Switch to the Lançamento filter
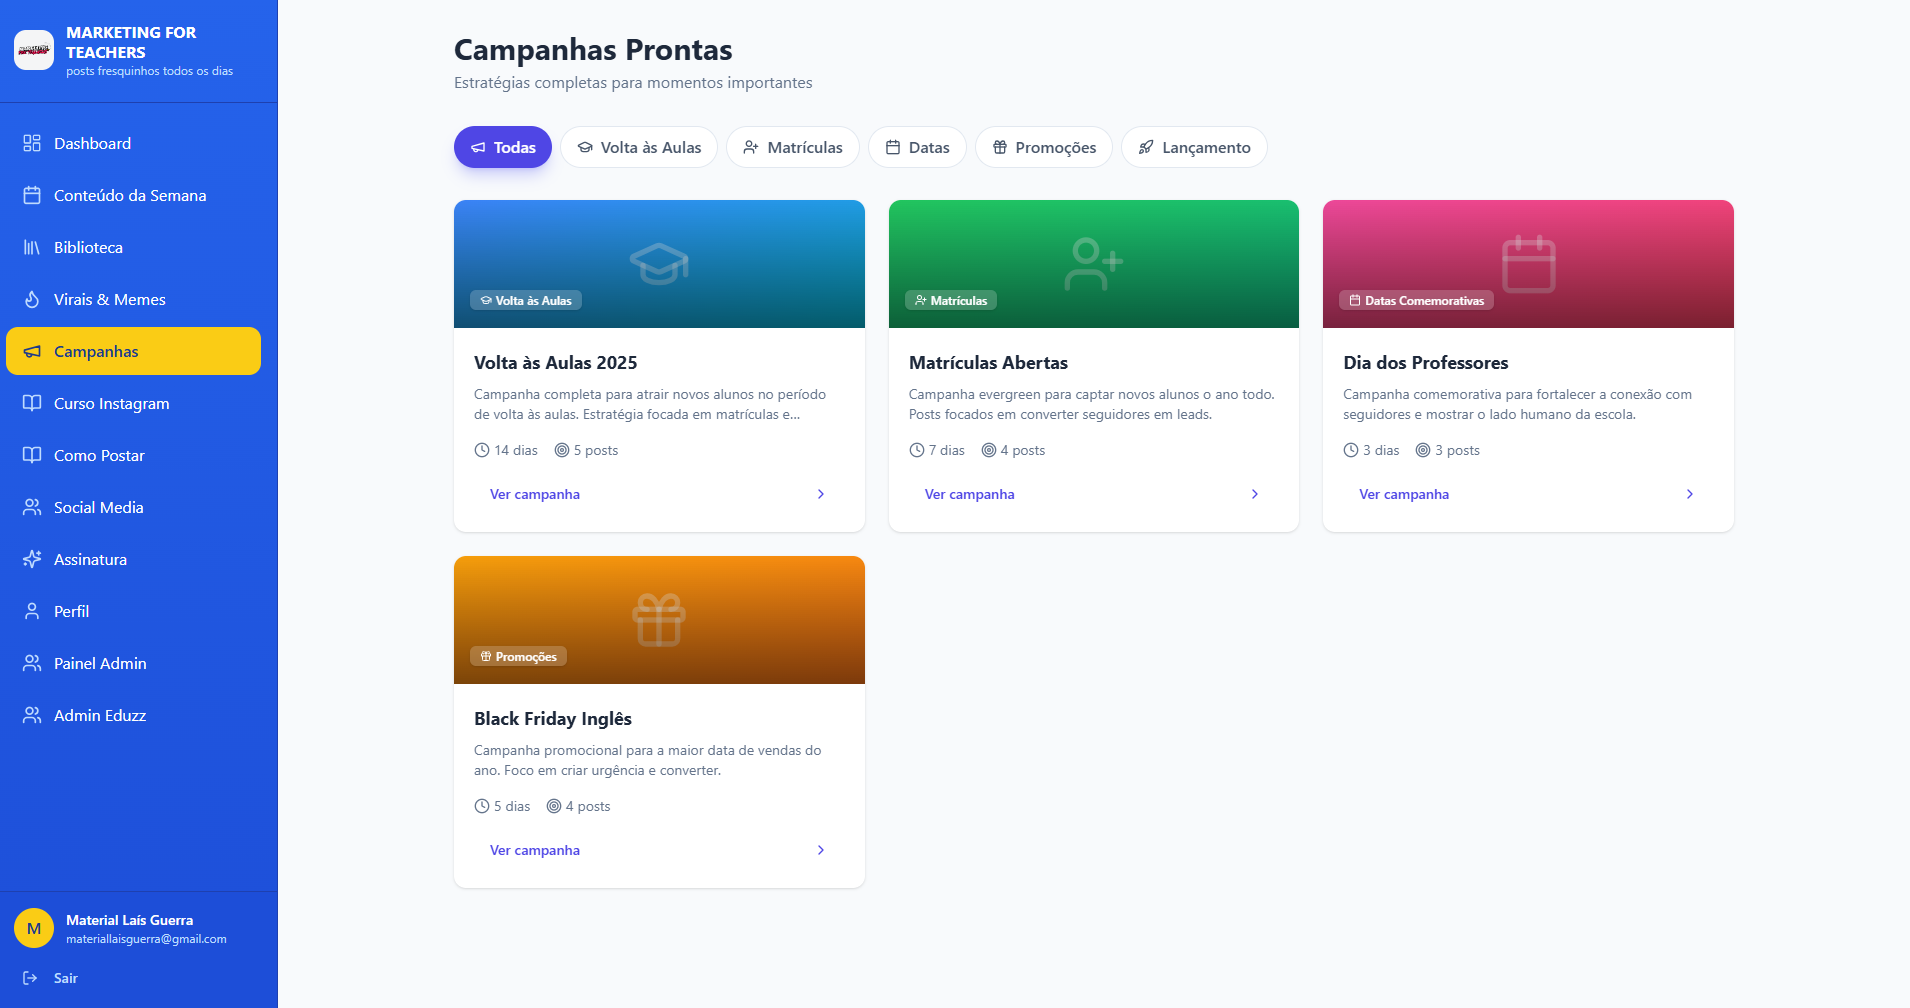This screenshot has height=1008, width=1910. click(x=1194, y=147)
